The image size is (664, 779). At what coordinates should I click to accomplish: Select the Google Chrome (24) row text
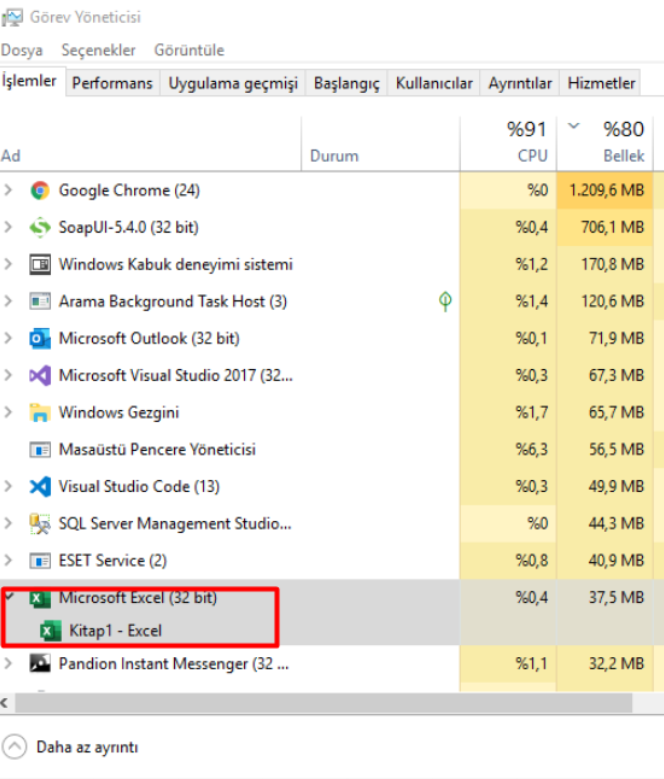click(129, 190)
